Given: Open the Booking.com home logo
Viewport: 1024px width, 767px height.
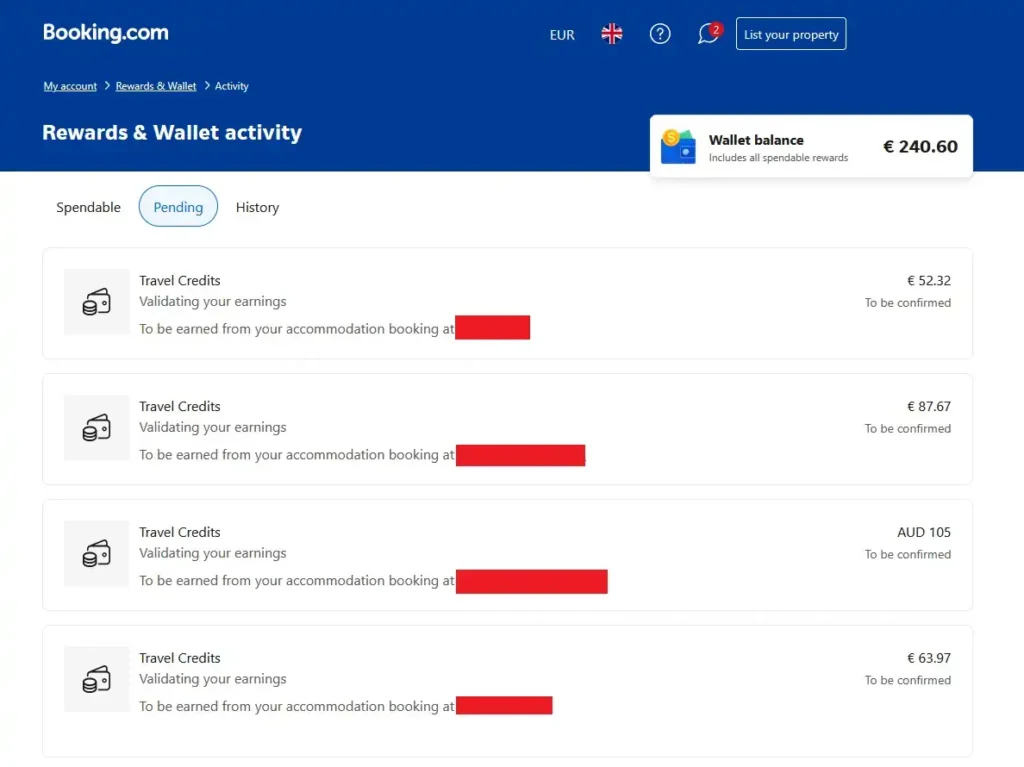Looking at the screenshot, I should tap(106, 33).
